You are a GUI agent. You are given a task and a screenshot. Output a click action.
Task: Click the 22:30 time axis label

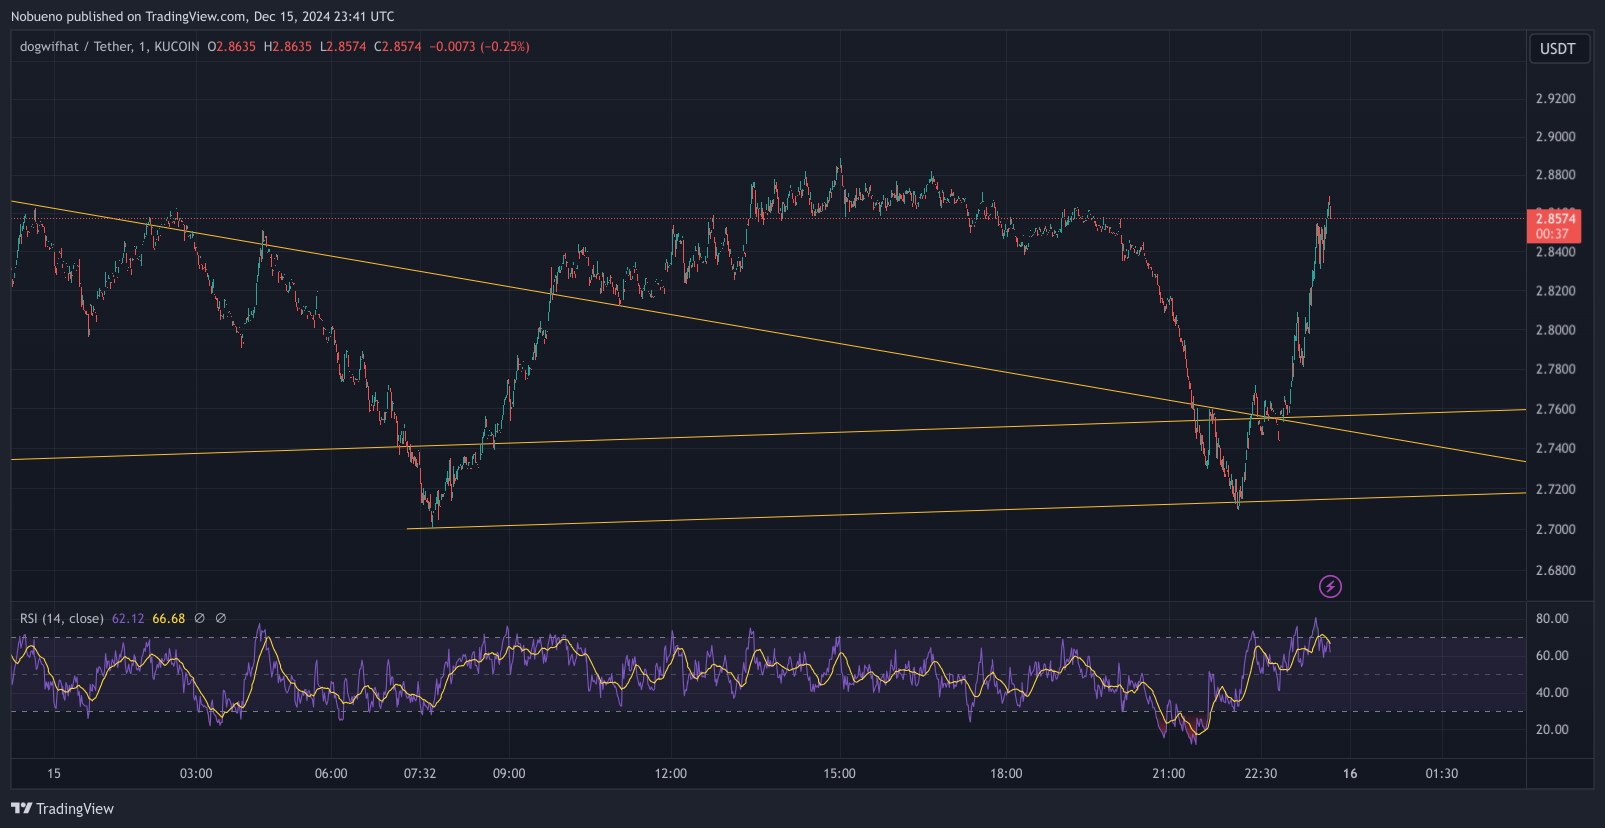(1261, 773)
